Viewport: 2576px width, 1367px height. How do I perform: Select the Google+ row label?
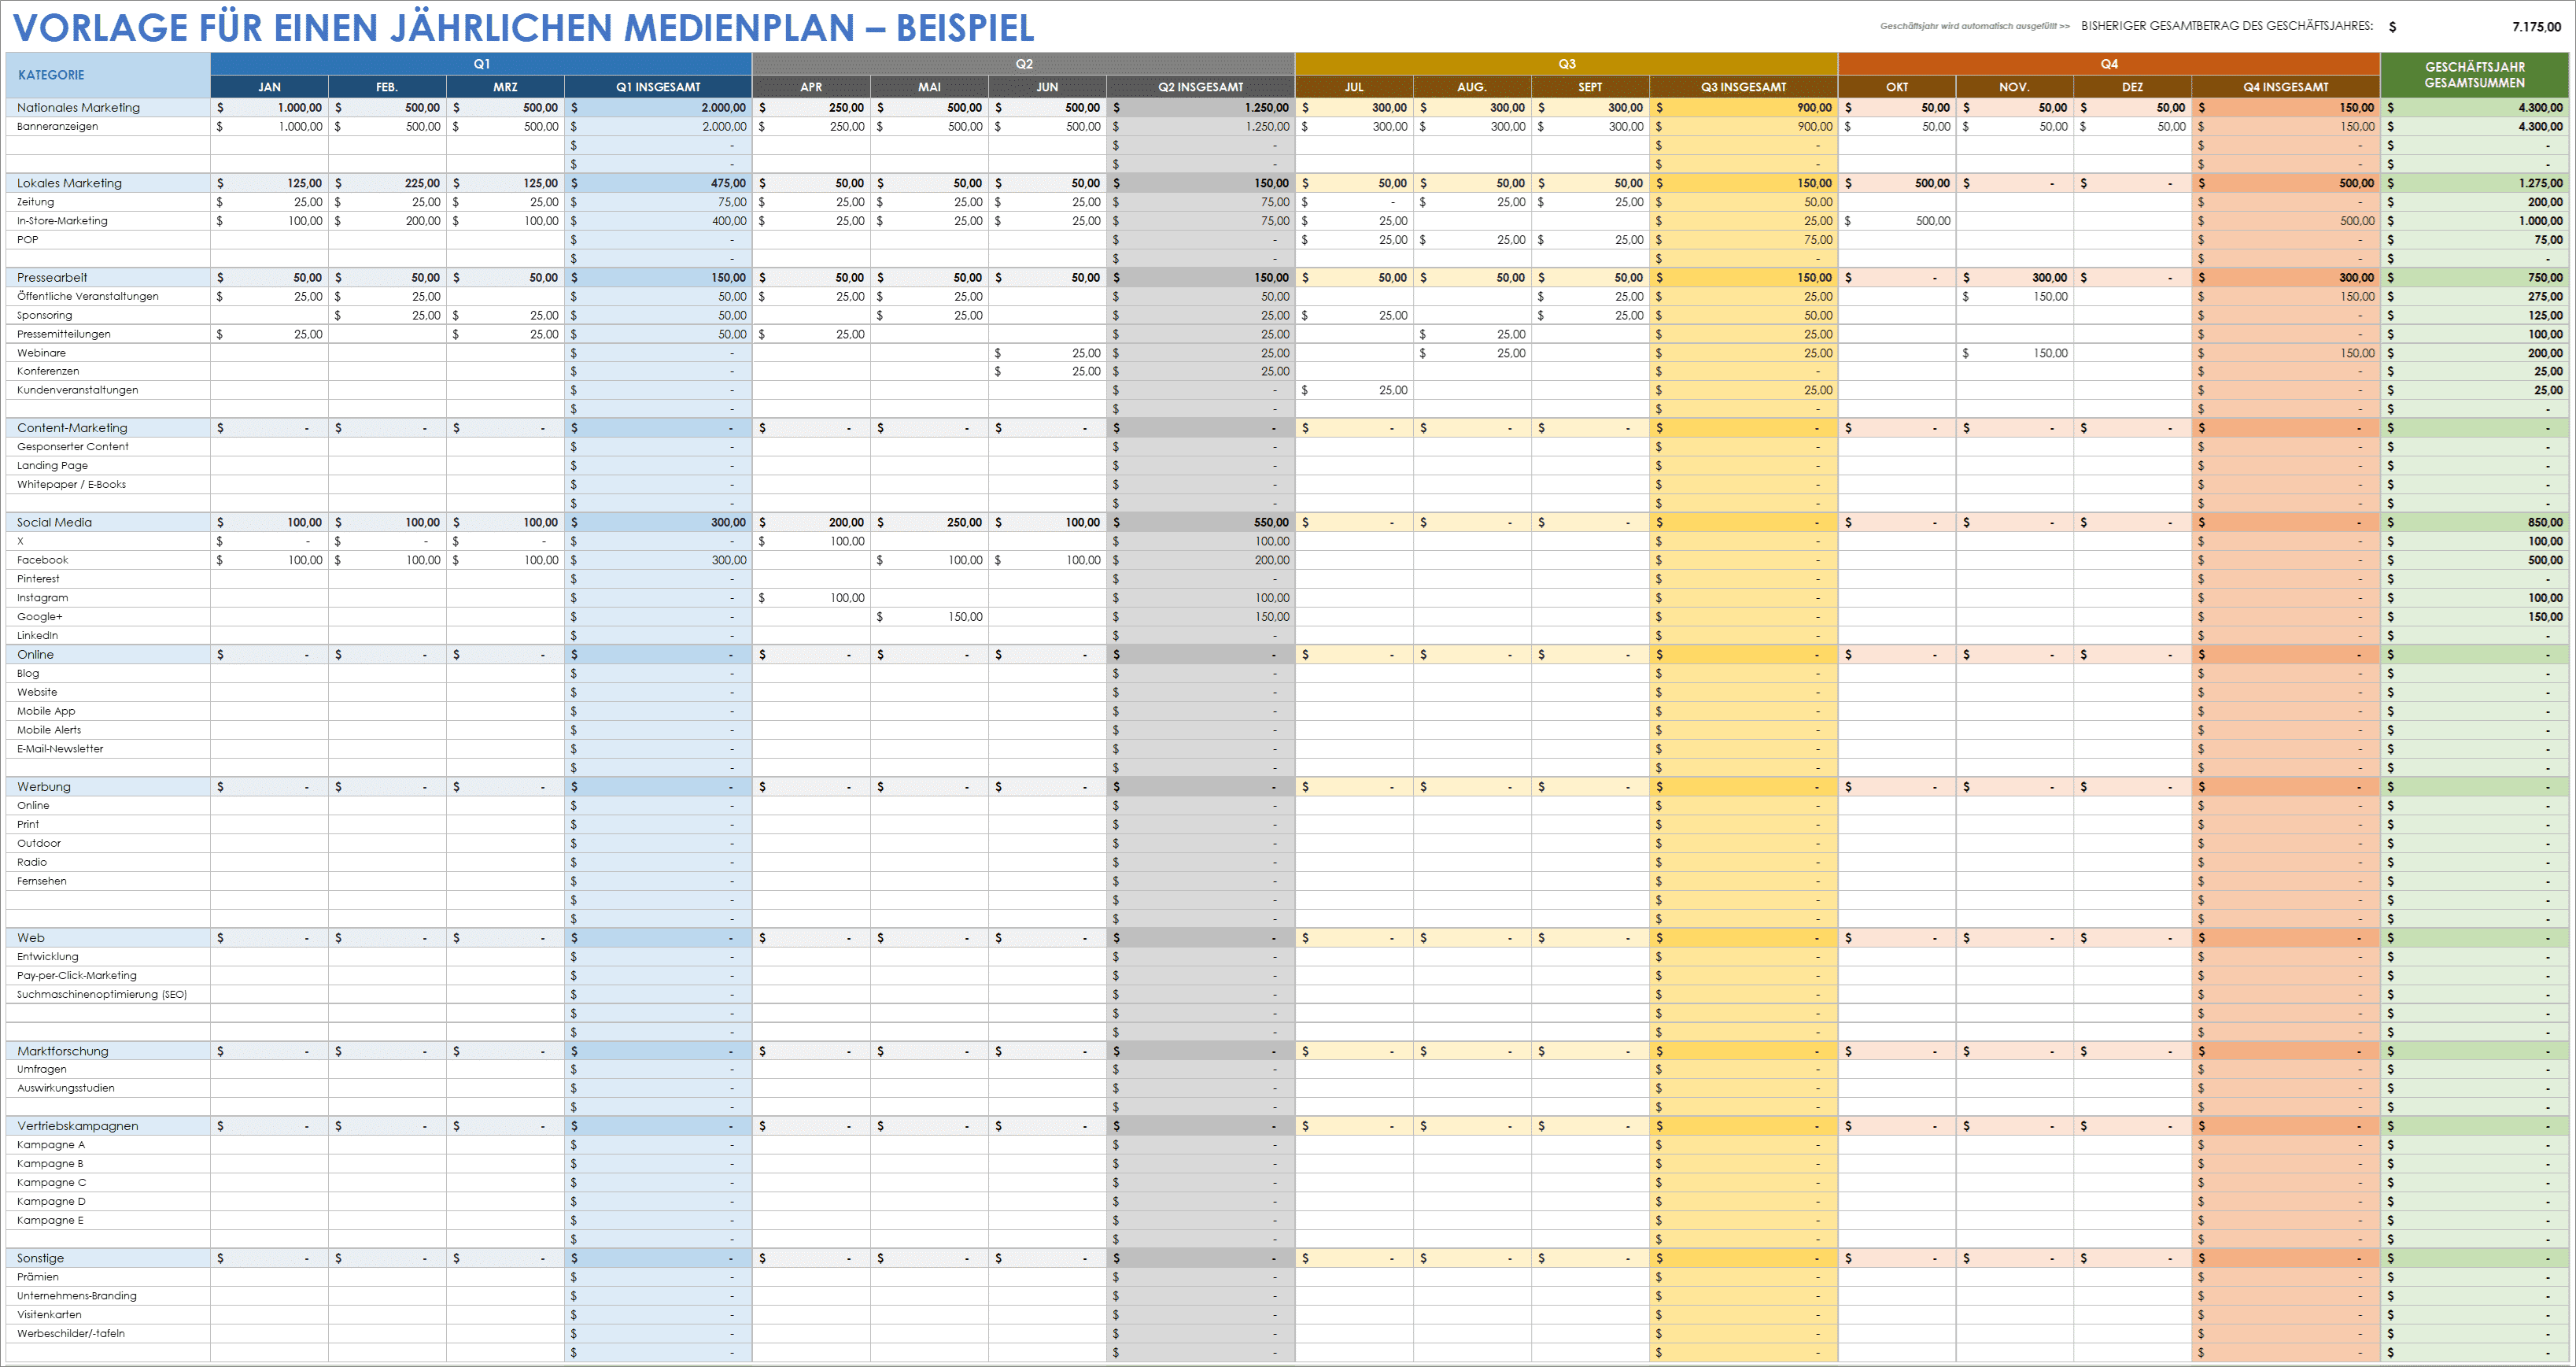pos(39,617)
